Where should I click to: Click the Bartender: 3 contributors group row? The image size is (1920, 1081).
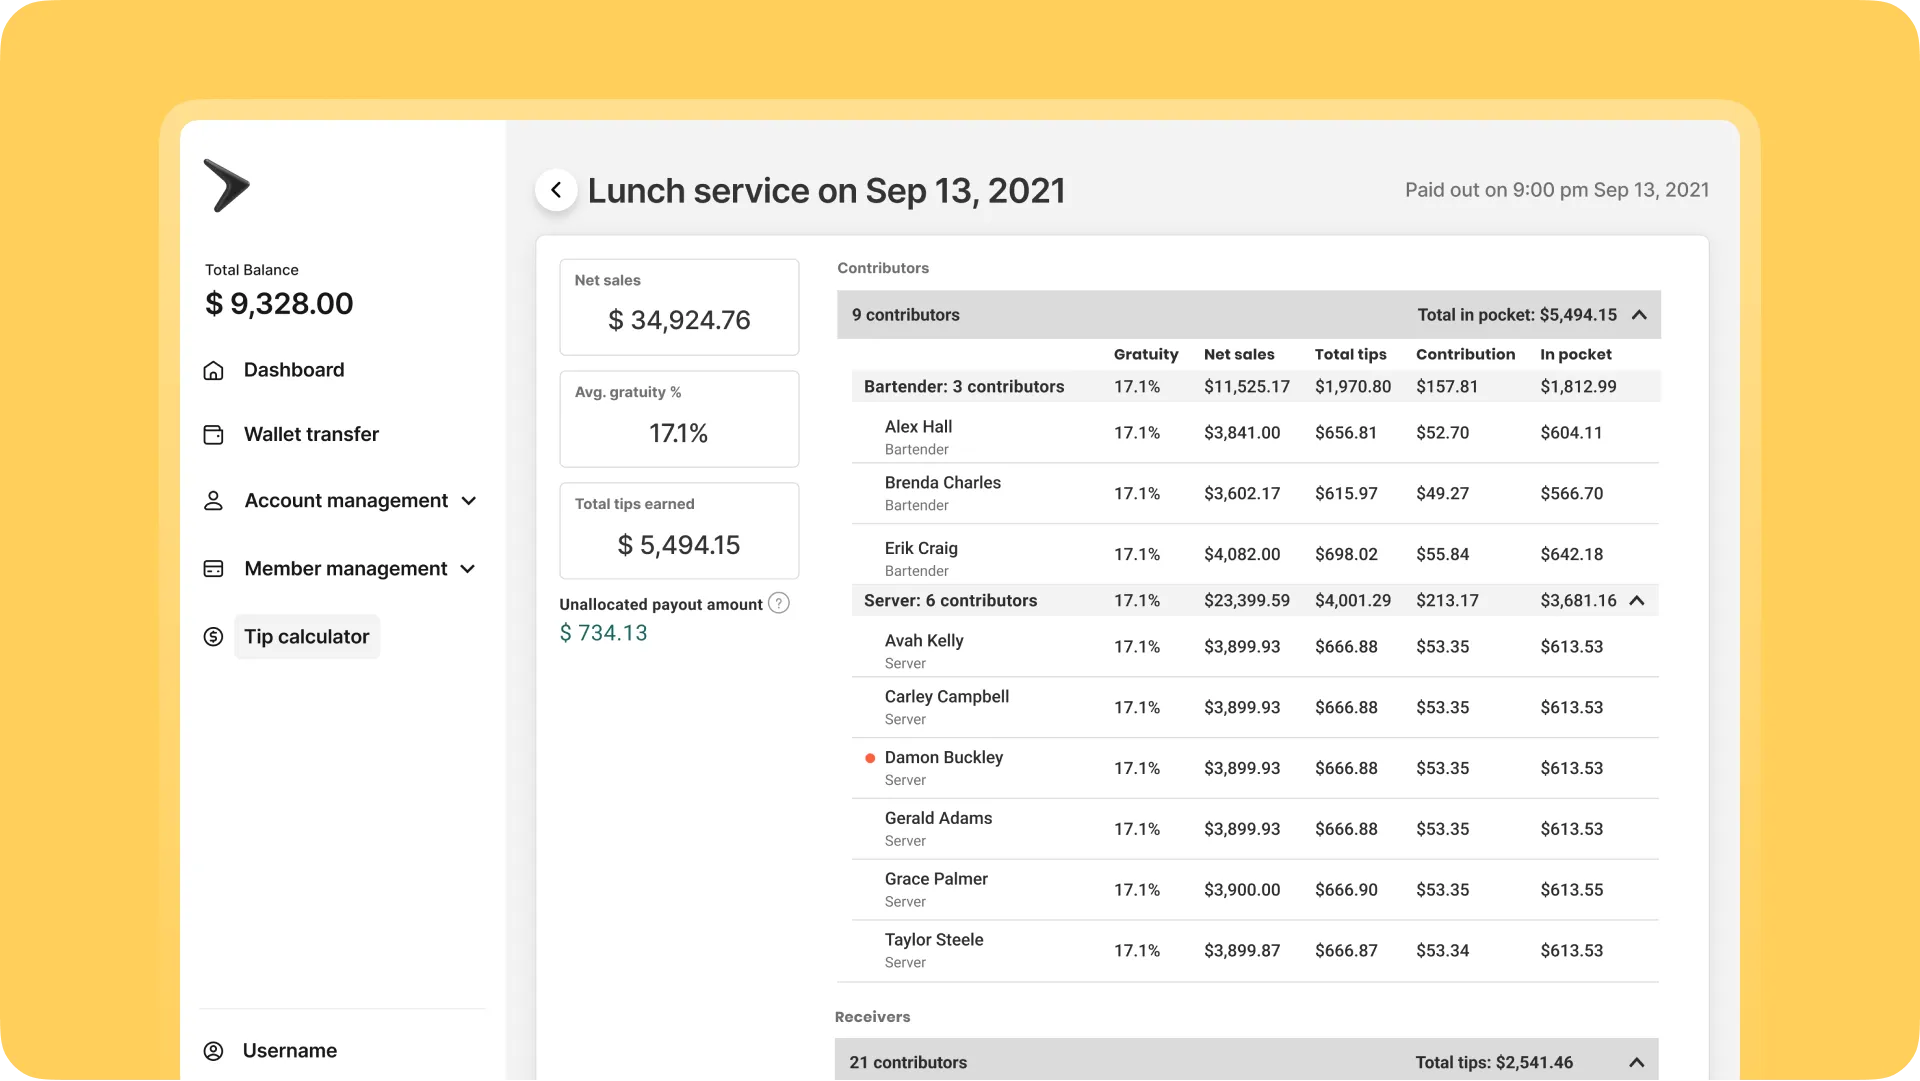point(964,387)
